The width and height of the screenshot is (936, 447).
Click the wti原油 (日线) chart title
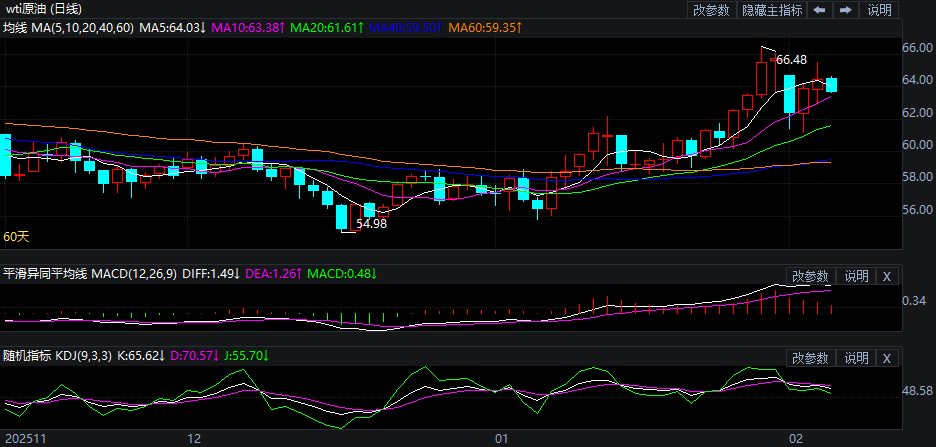point(40,9)
